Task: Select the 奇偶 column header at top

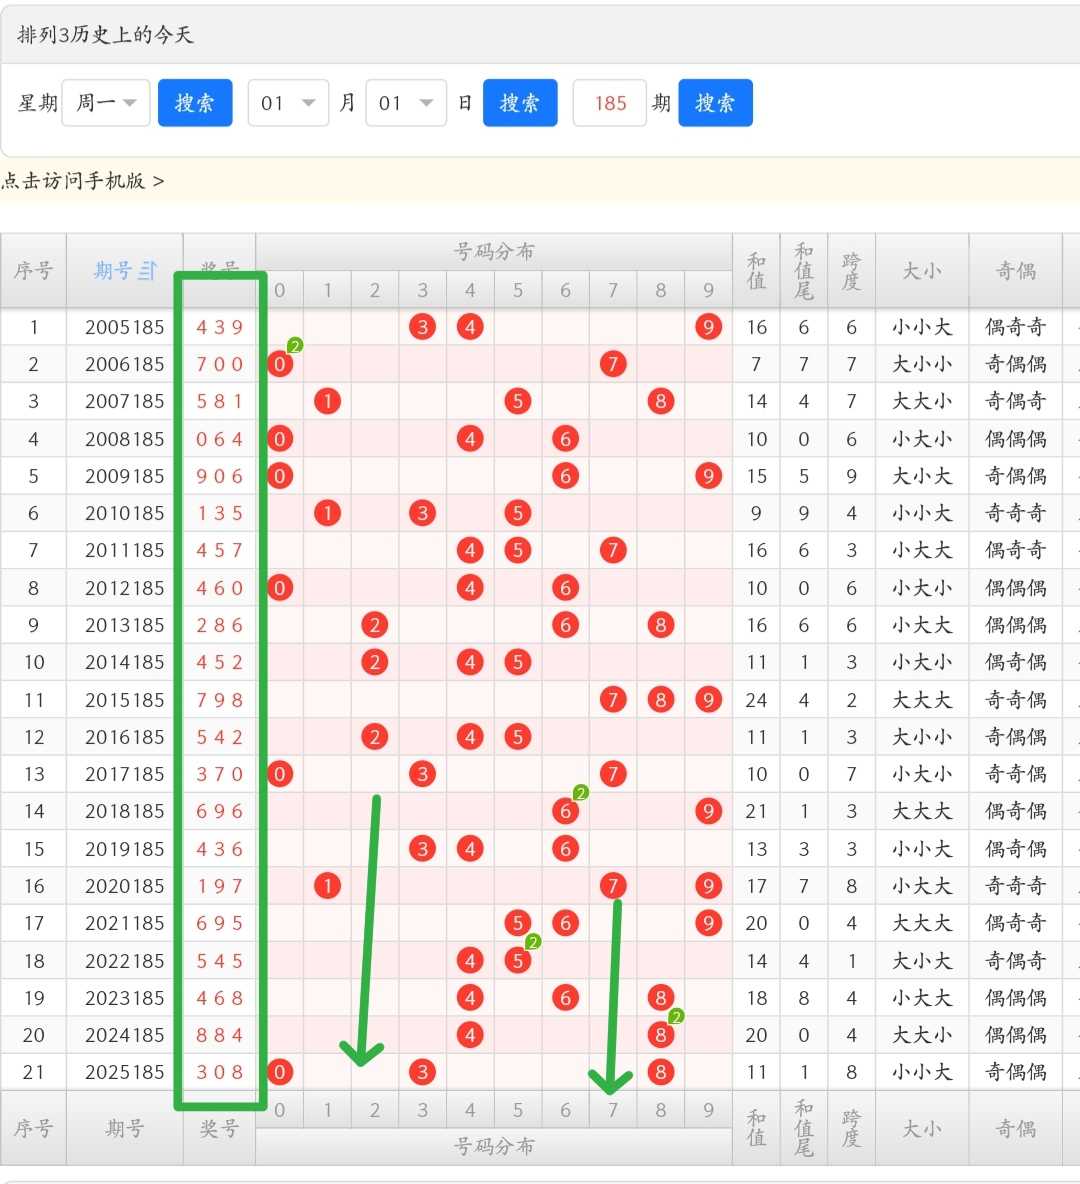Action: pos(1015,270)
